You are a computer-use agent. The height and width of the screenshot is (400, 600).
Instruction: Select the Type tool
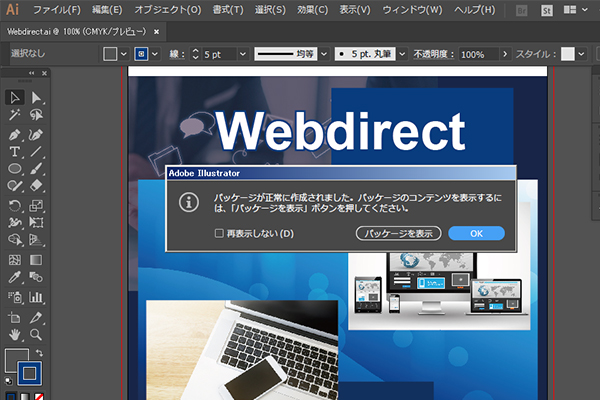pos(15,152)
